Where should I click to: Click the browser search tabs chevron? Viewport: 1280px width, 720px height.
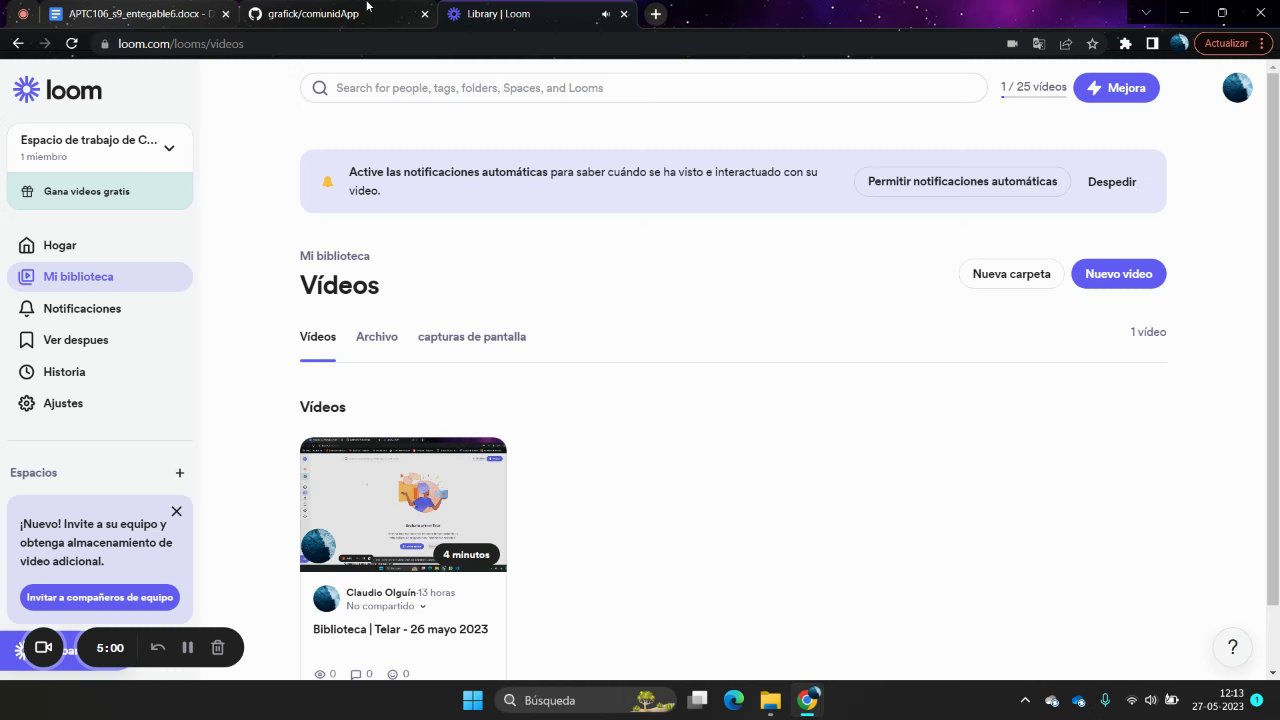[1146, 13]
